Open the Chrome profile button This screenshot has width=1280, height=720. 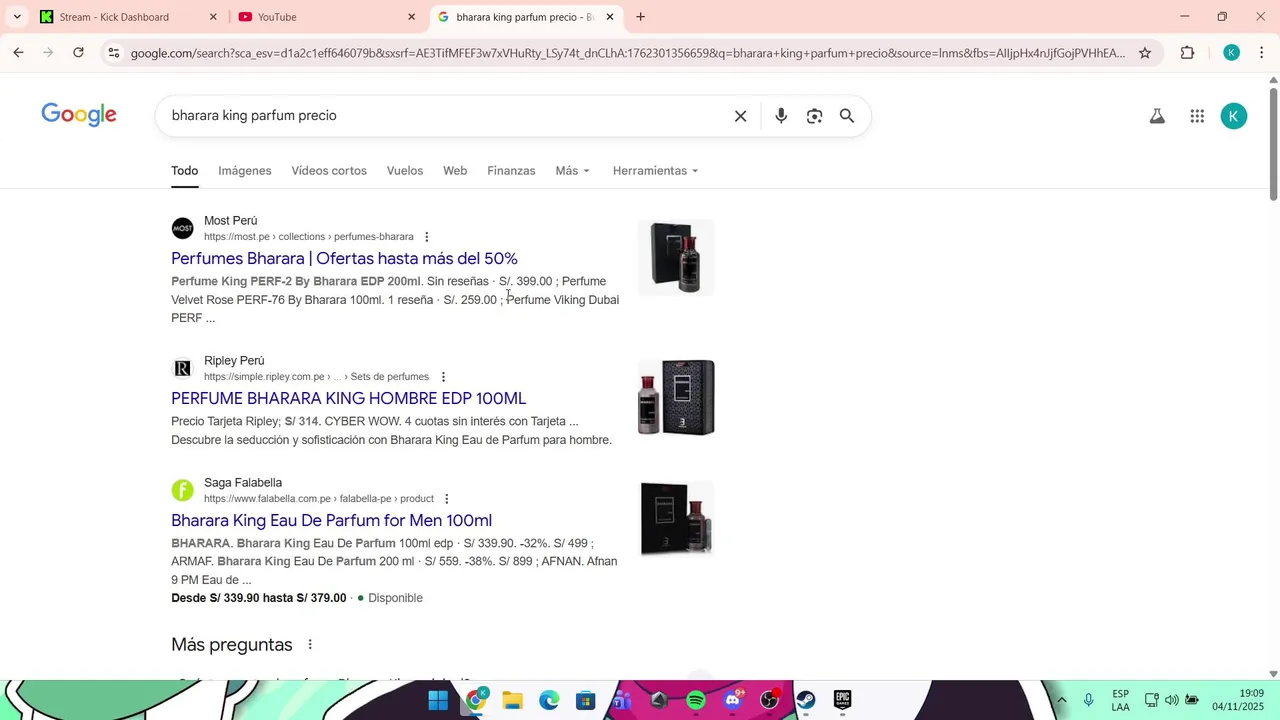[1232, 53]
